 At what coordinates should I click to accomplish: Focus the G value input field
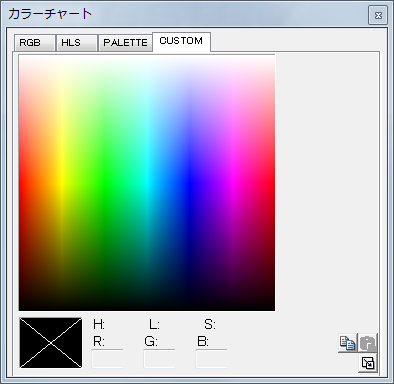tap(159, 359)
